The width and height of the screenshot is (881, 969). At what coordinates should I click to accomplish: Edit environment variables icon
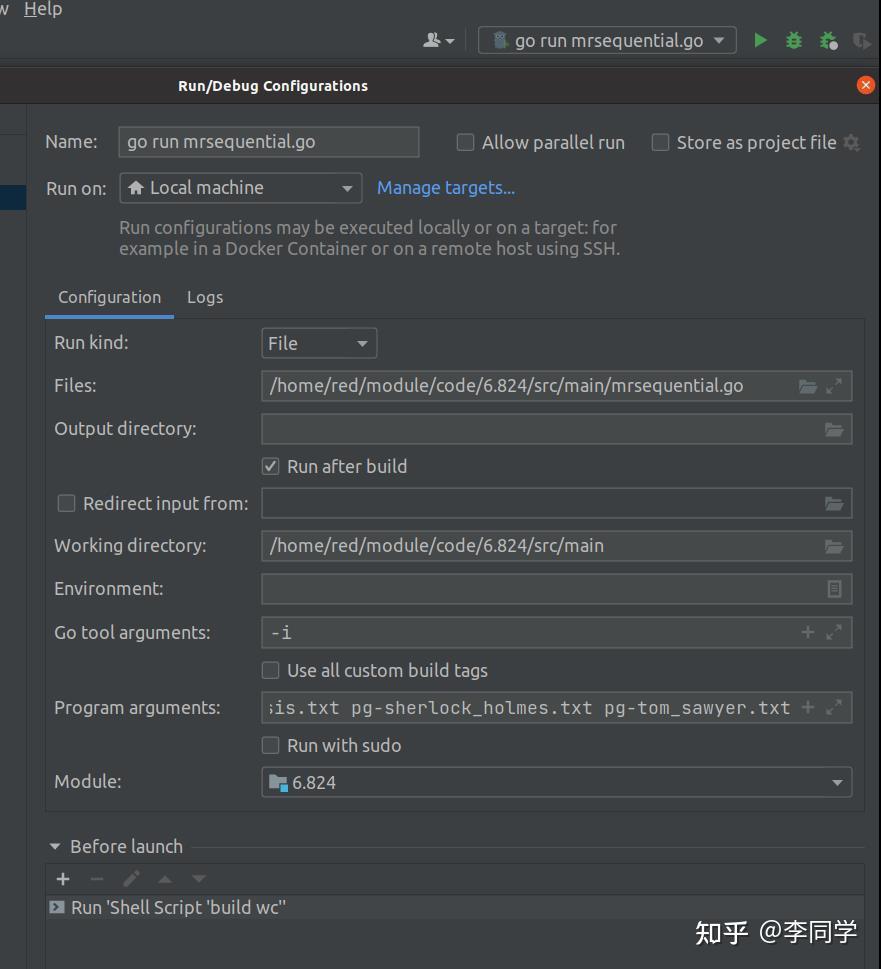tap(834, 589)
